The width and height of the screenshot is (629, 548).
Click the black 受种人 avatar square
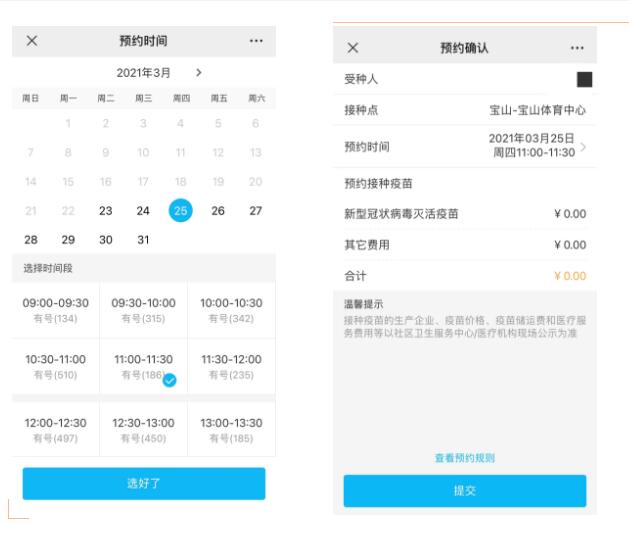[x=584, y=79]
